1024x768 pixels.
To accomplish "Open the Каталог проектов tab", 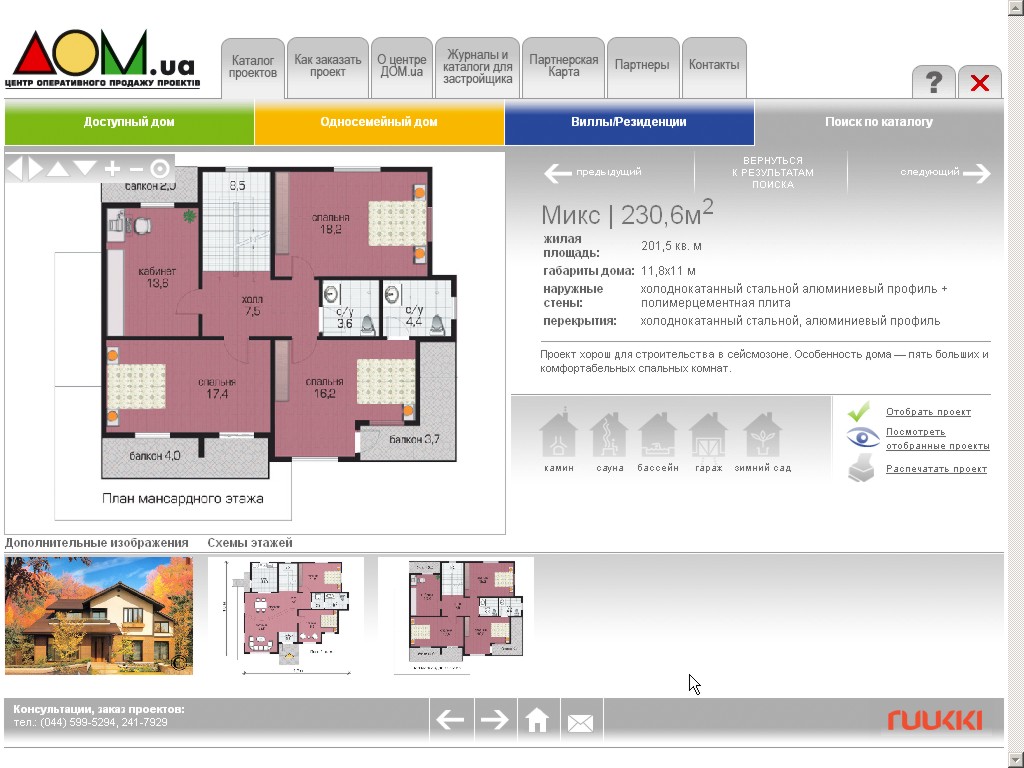I will tap(253, 68).
